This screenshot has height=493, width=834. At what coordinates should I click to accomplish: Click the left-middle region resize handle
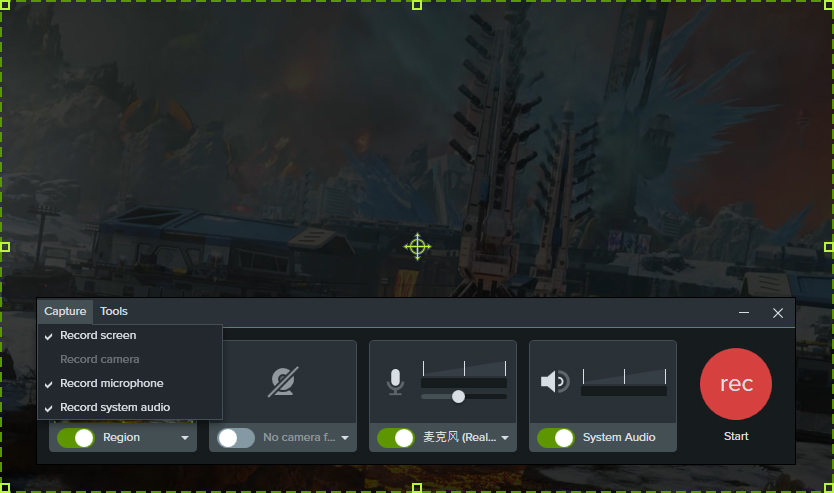(x=5, y=246)
